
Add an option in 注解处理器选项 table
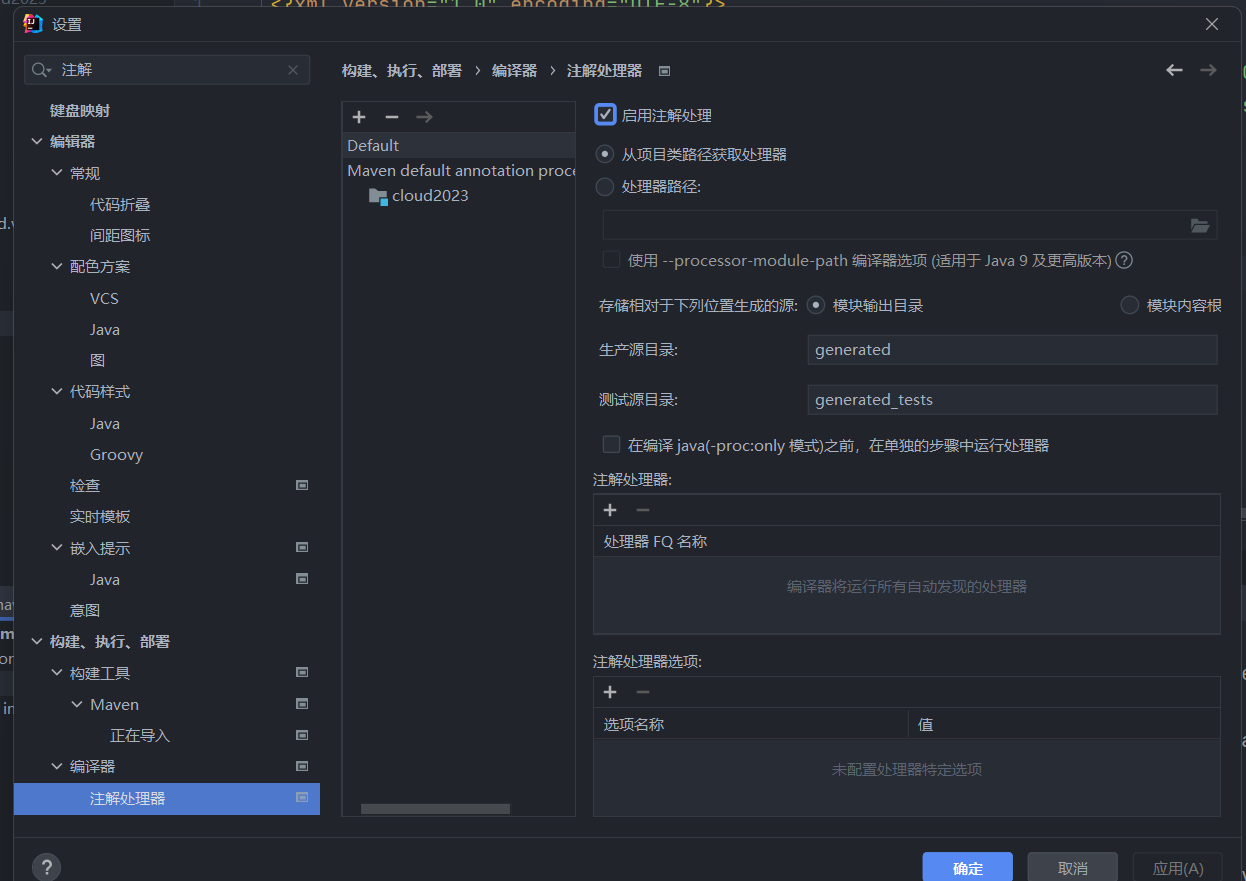pos(610,692)
